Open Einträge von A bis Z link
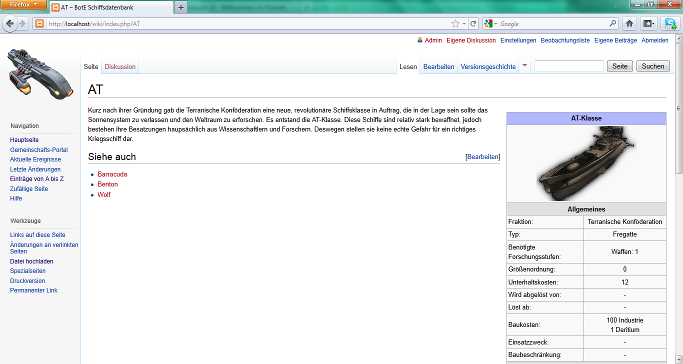 (37, 179)
